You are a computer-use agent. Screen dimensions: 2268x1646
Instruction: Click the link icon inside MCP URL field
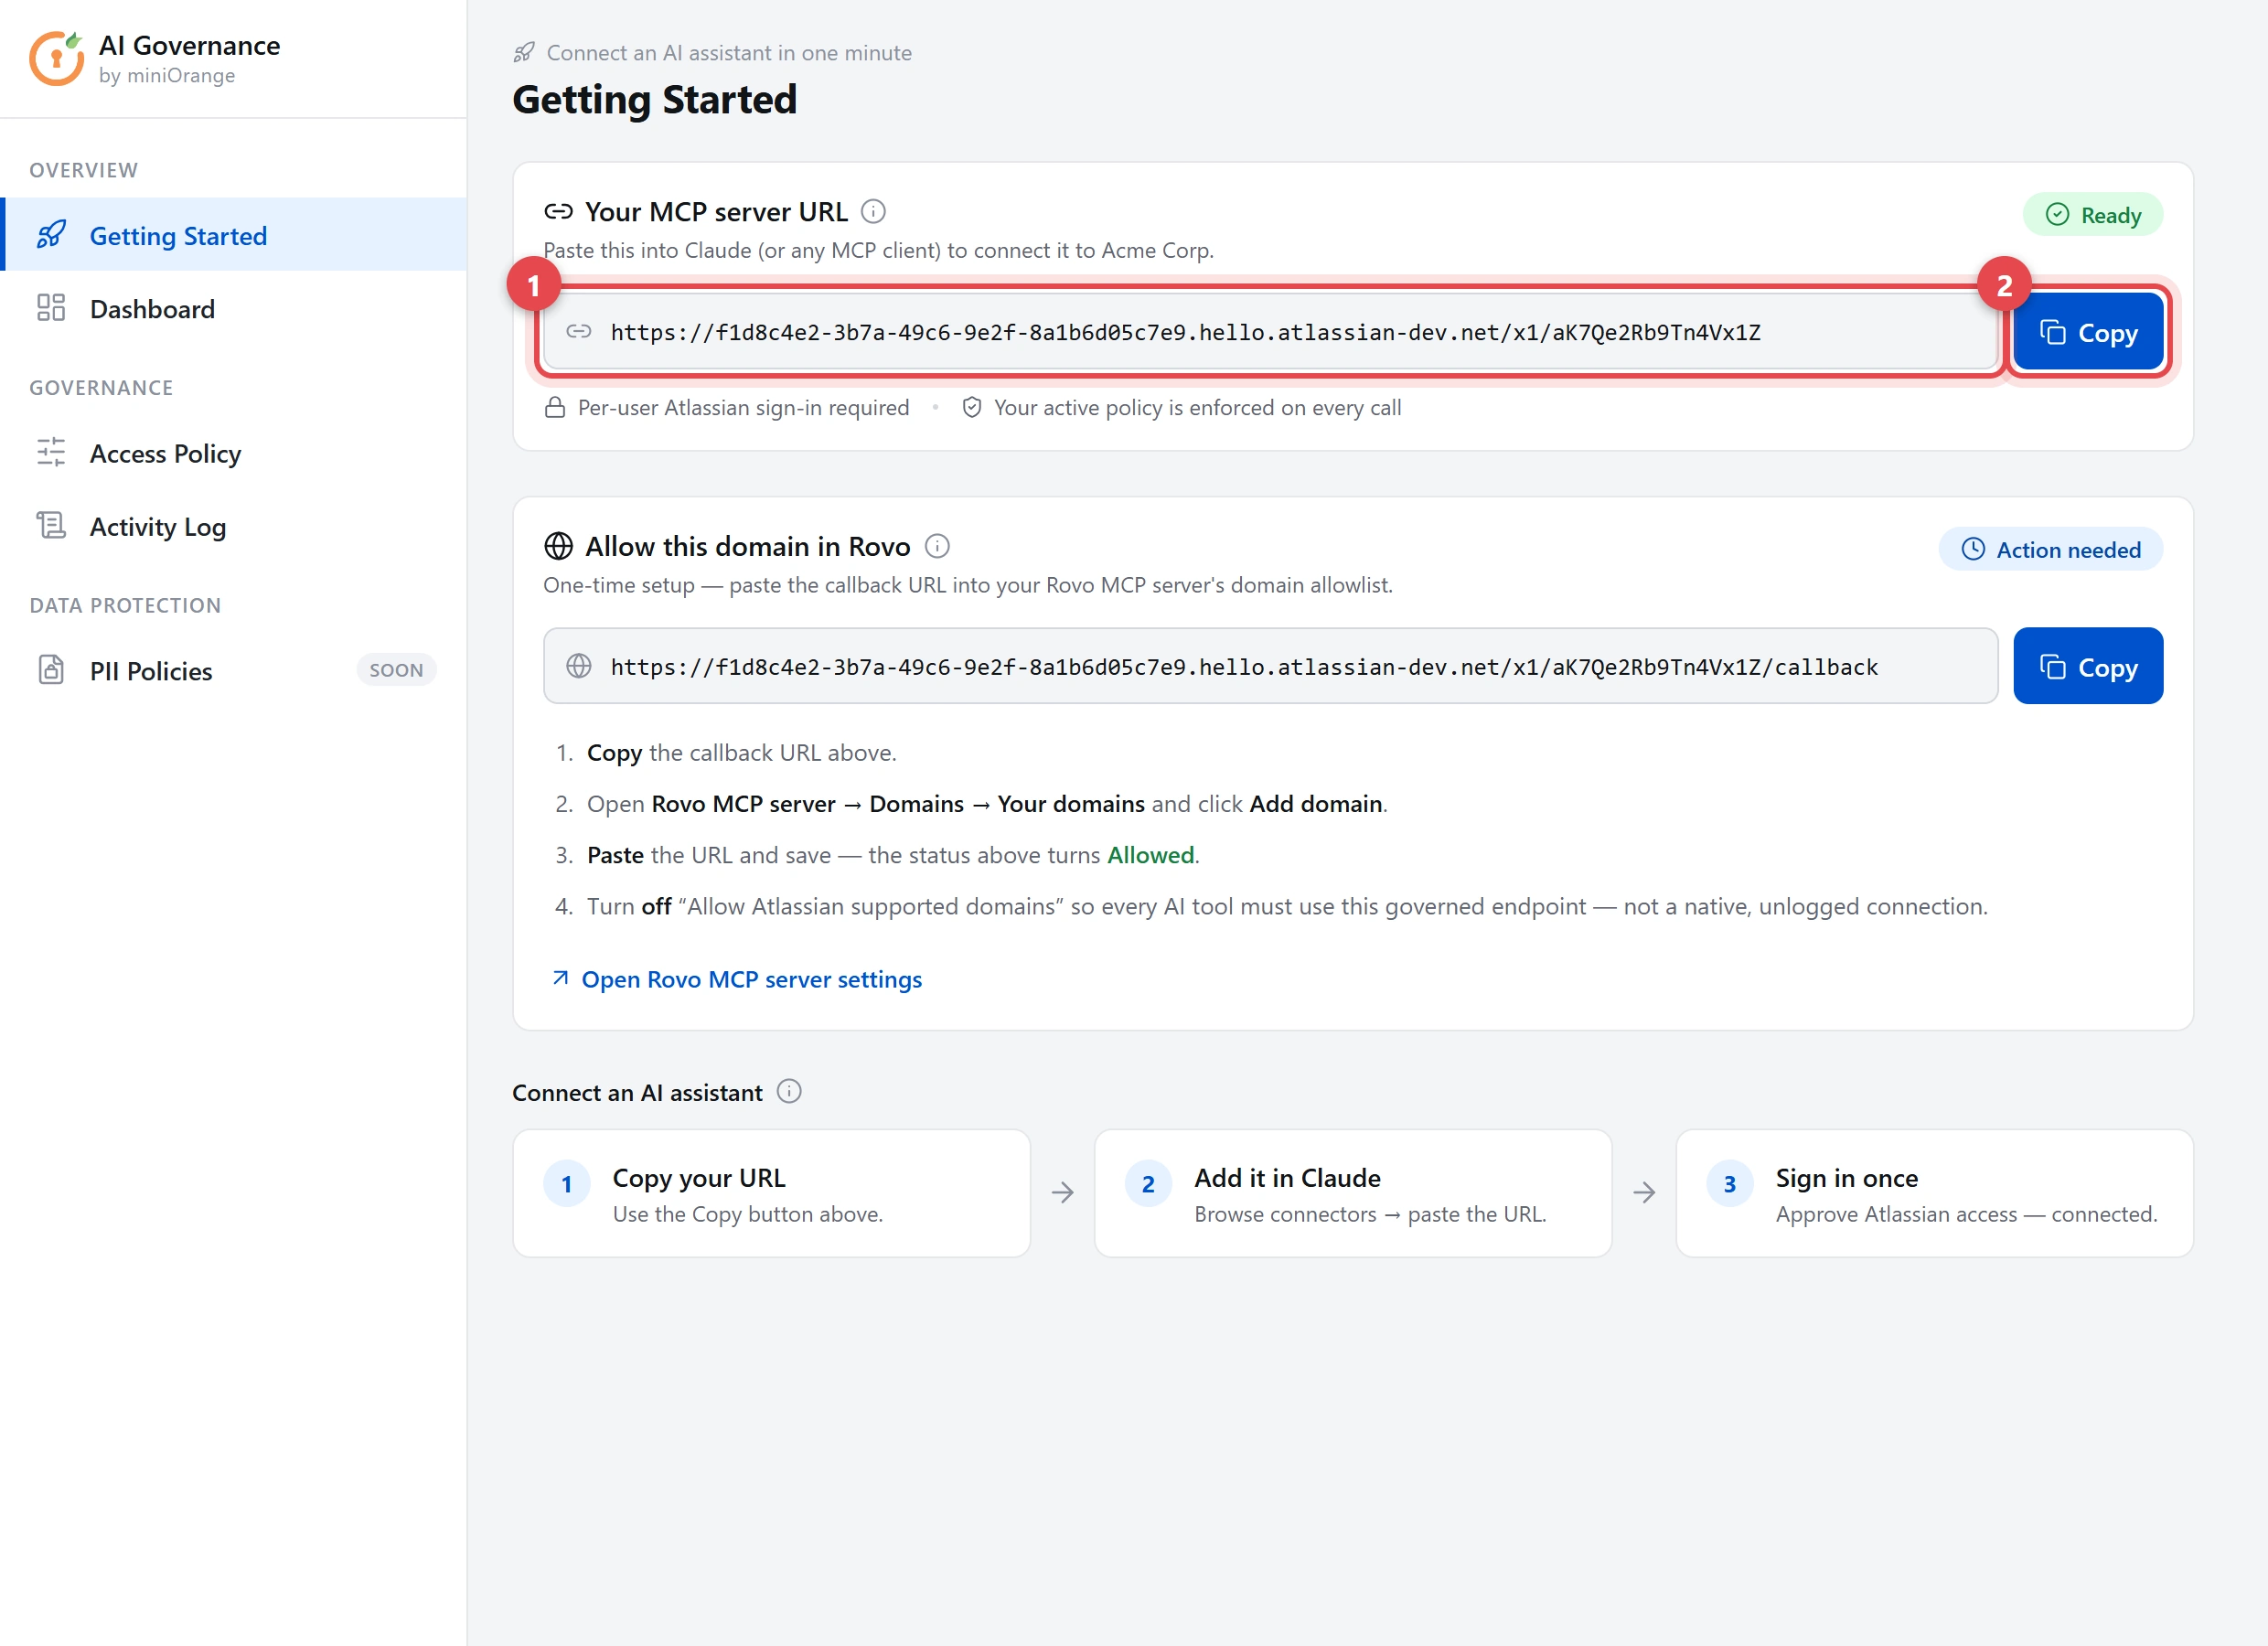pos(579,331)
